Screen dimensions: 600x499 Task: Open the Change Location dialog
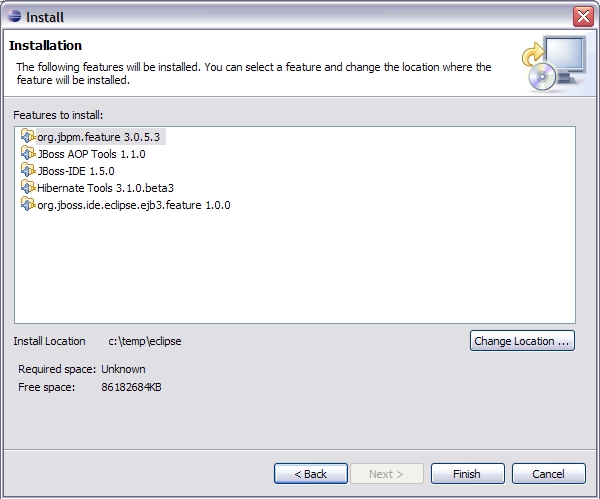pyautogui.click(x=522, y=341)
